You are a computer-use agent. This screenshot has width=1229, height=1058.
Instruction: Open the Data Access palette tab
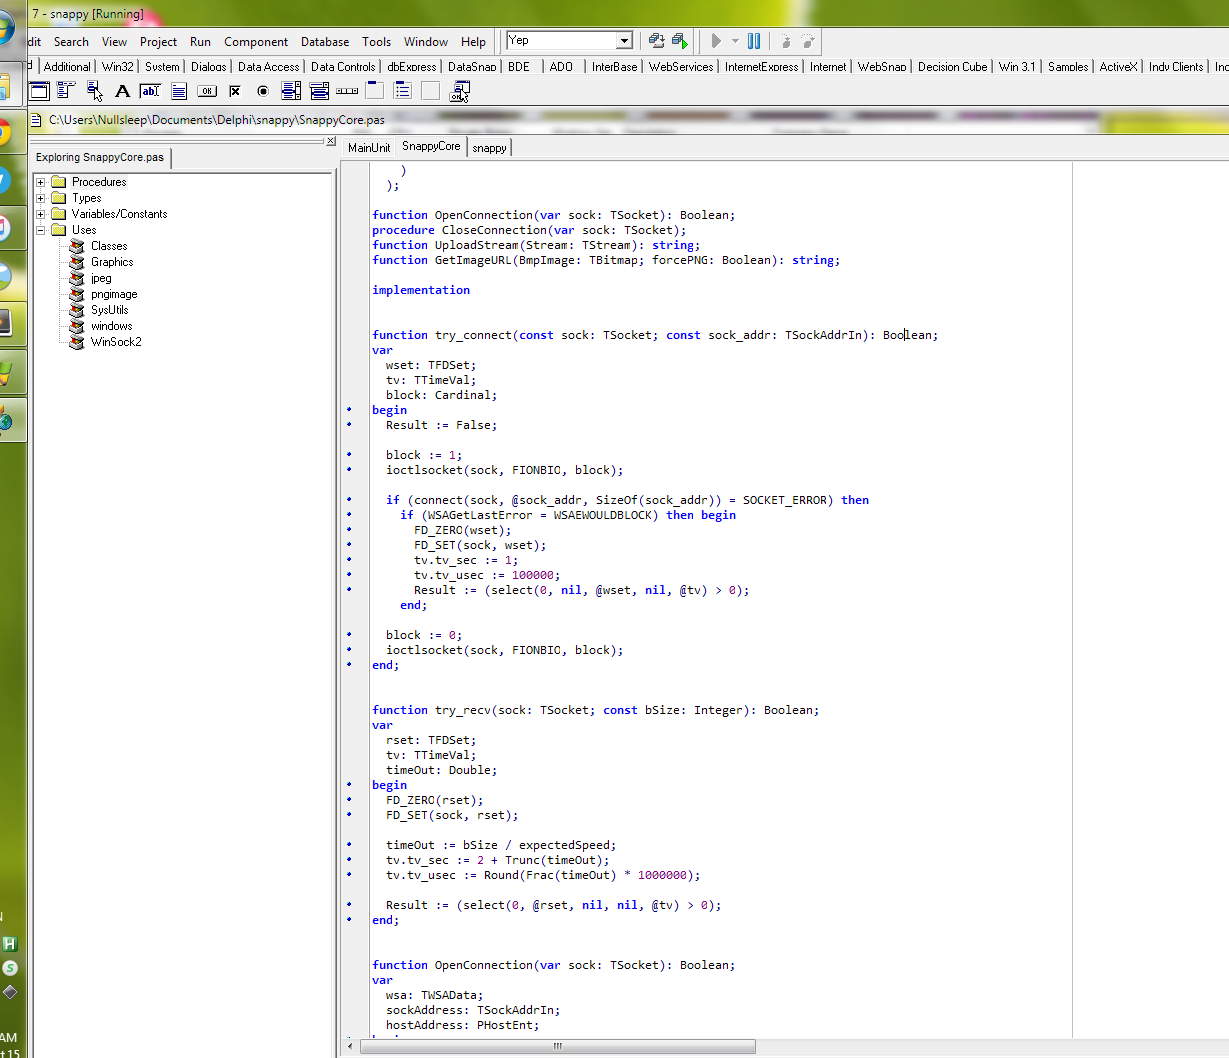coord(268,67)
